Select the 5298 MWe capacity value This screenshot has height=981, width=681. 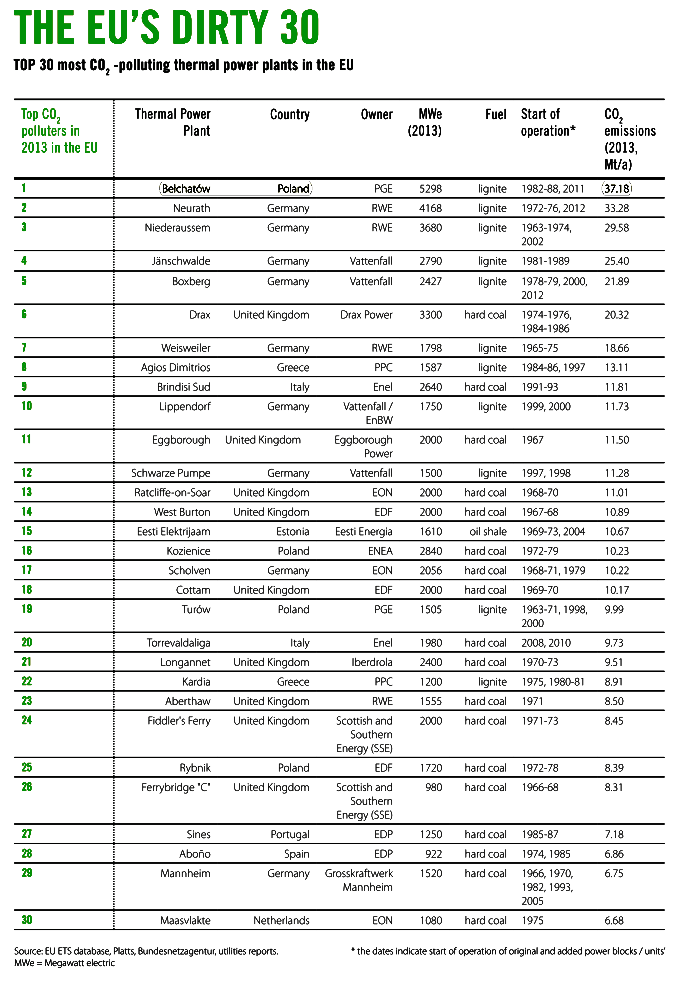429,188
